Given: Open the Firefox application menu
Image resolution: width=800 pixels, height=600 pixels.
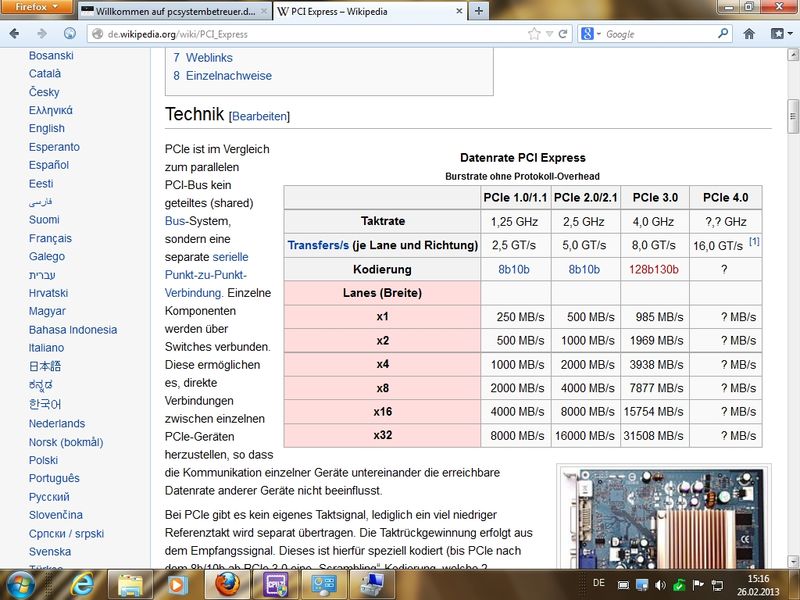Looking at the screenshot, I should (36, 8).
